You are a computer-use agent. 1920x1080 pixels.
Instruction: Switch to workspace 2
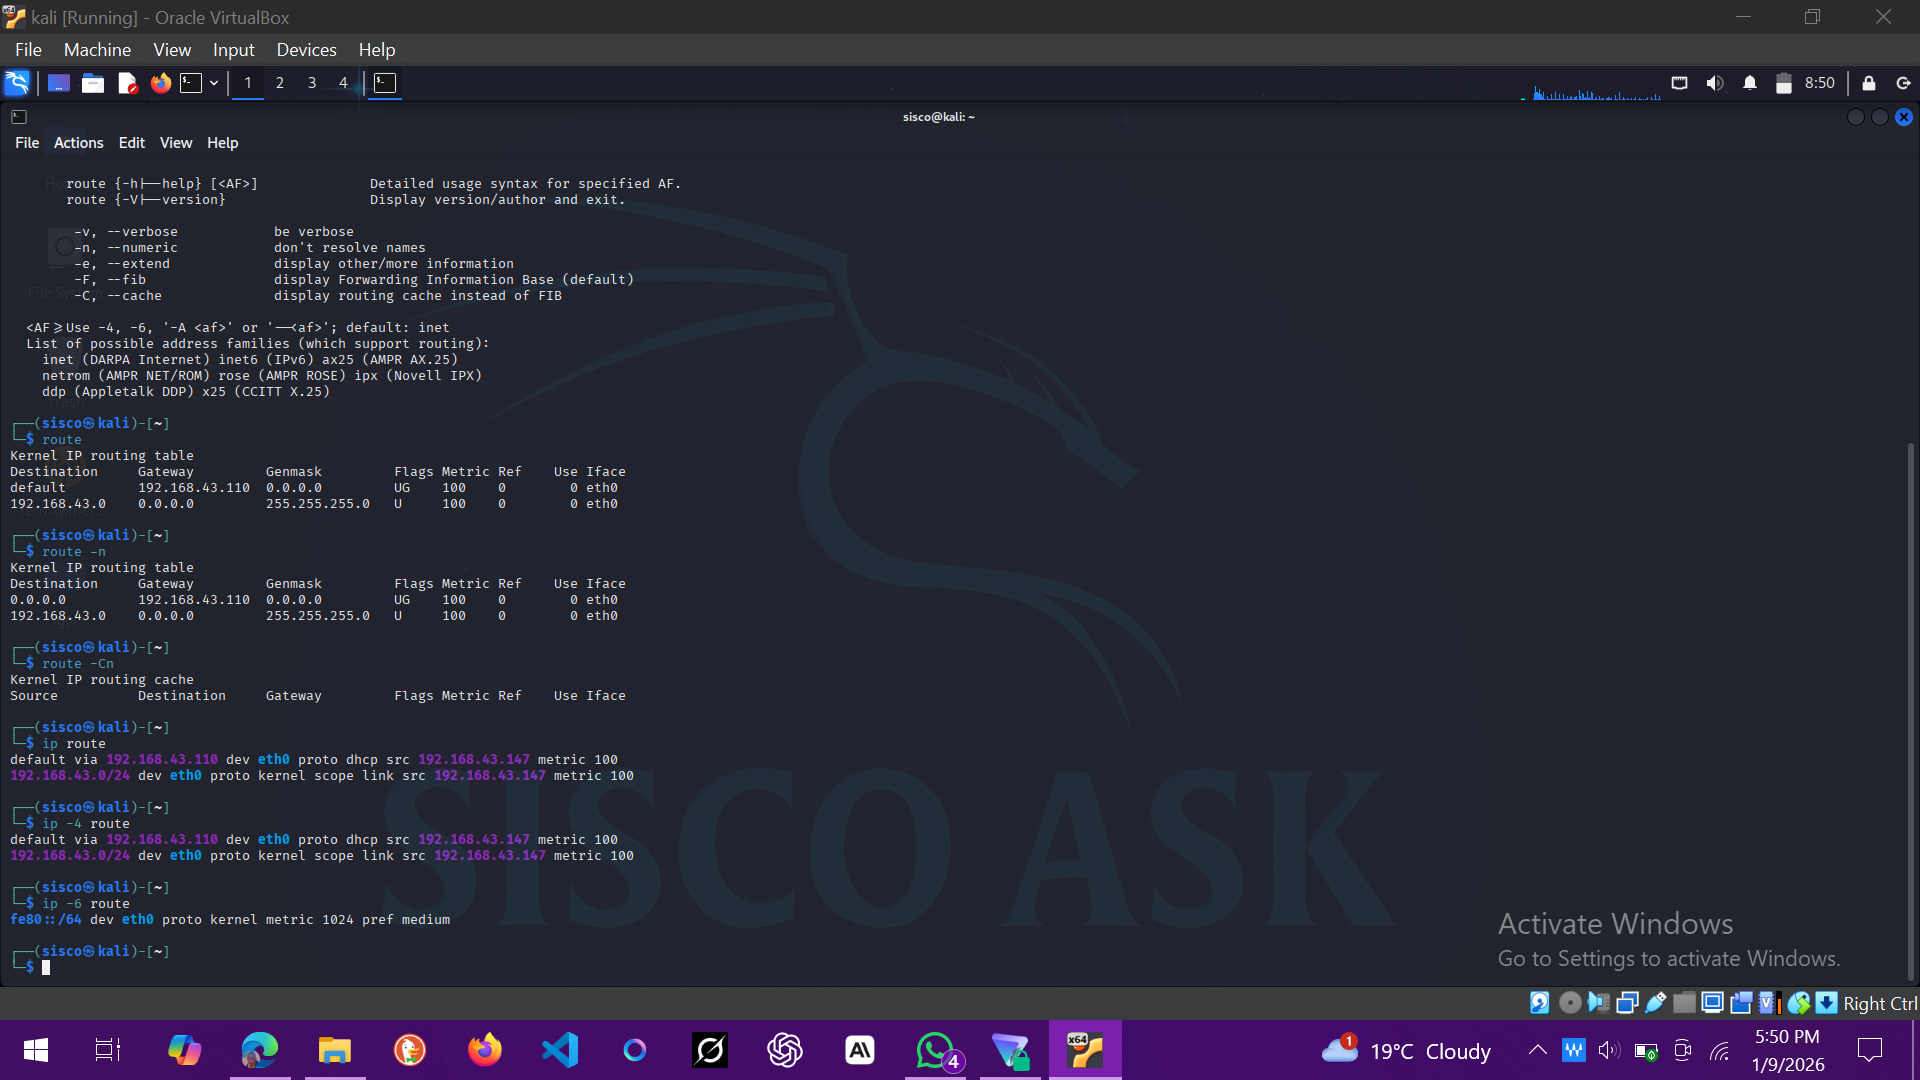point(280,83)
